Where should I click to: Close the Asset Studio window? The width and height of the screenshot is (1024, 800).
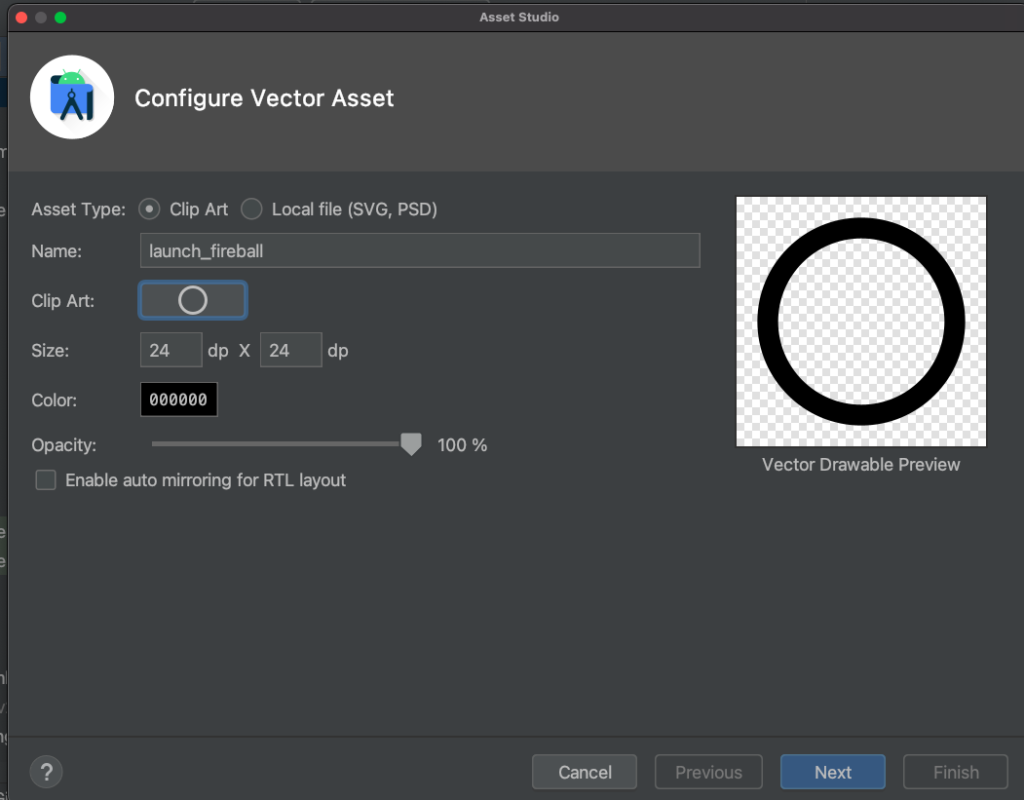click(x=21, y=18)
